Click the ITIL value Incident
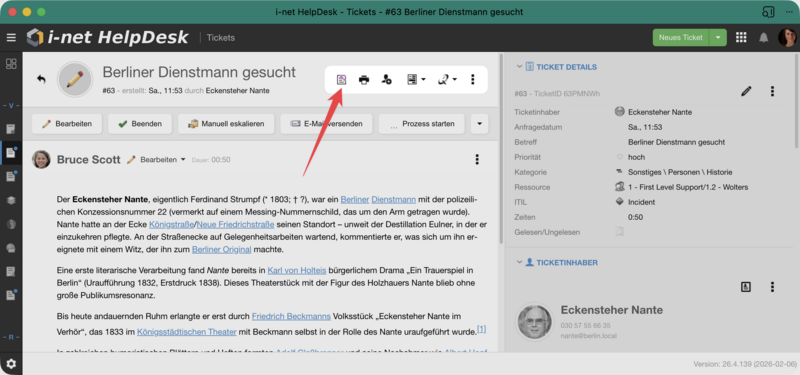 pyautogui.click(x=642, y=202)
